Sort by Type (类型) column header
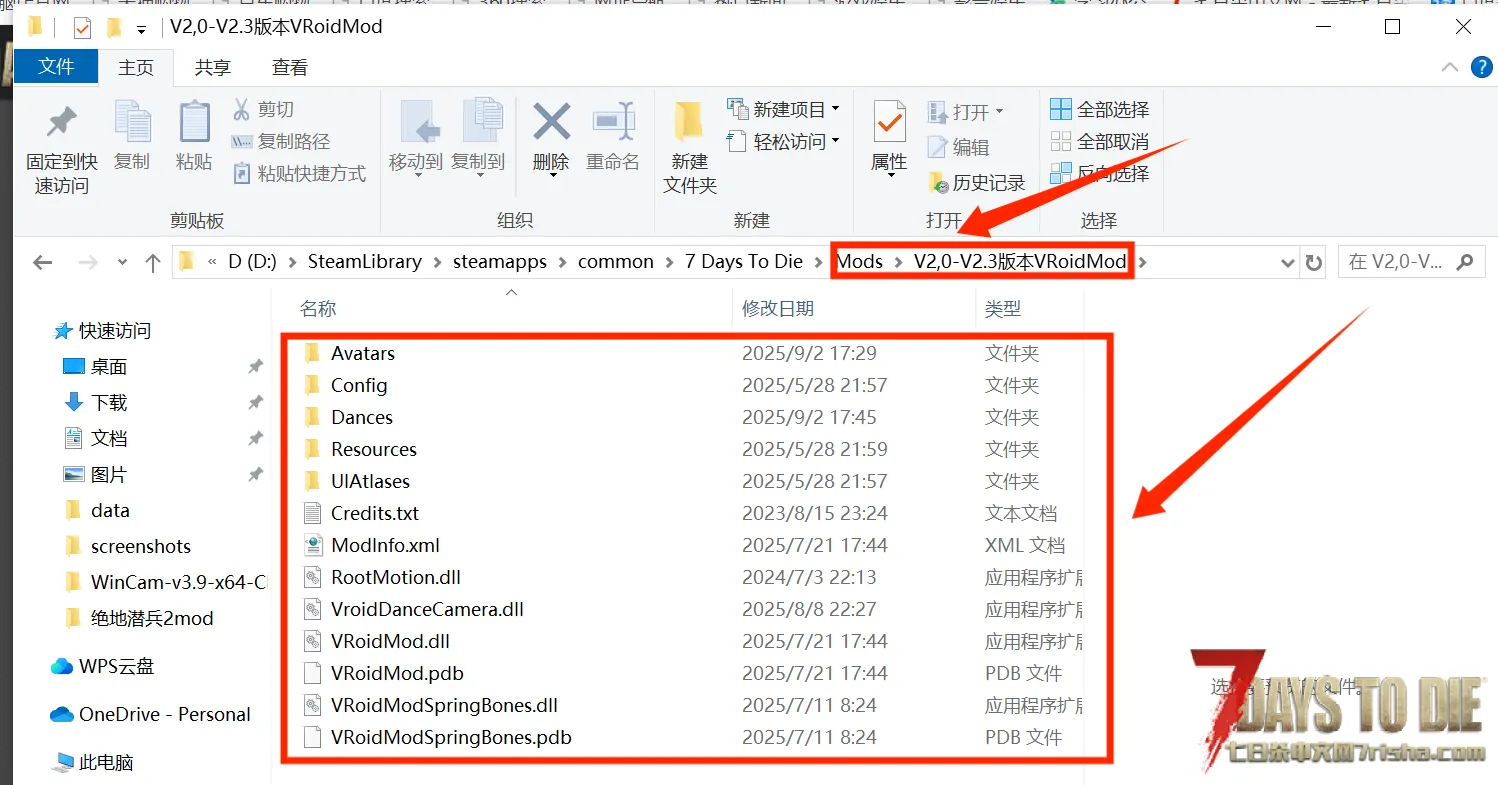 (1003, 309)
